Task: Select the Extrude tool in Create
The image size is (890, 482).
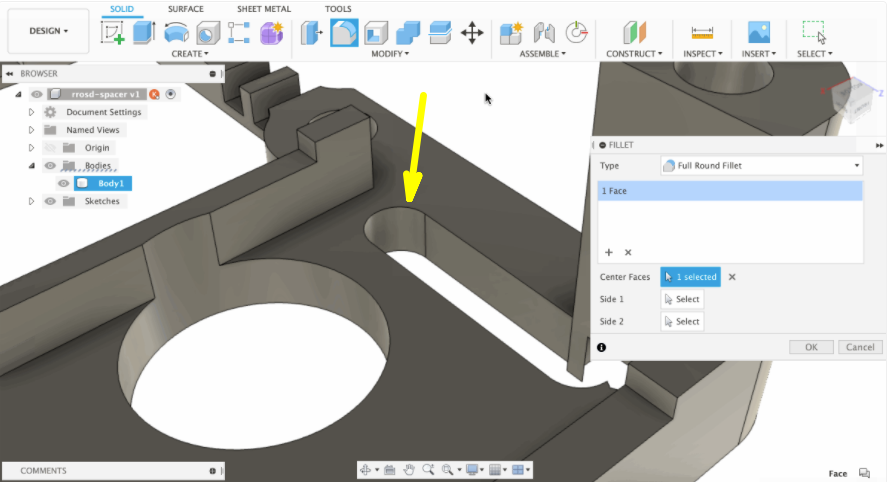Action: (144, 33)
